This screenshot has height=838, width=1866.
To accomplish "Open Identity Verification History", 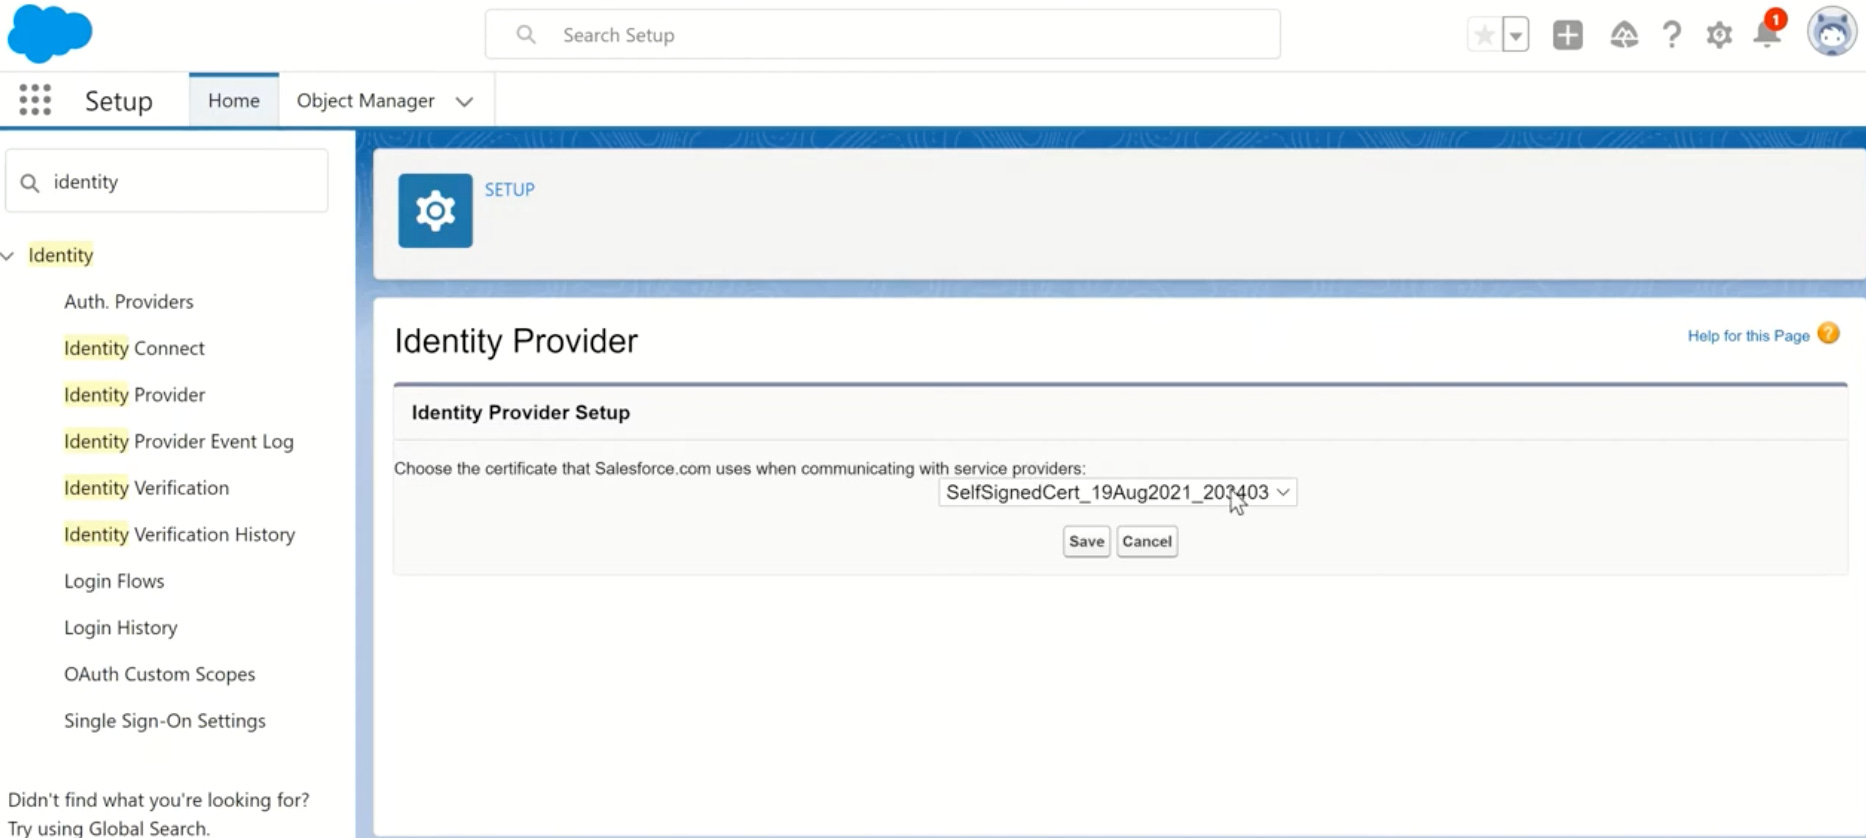I will coord(179,534).
